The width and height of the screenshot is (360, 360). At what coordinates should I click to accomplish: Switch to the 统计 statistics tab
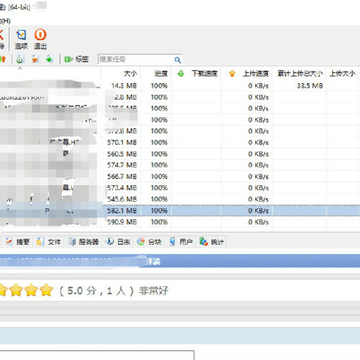[x=212, y=242]
